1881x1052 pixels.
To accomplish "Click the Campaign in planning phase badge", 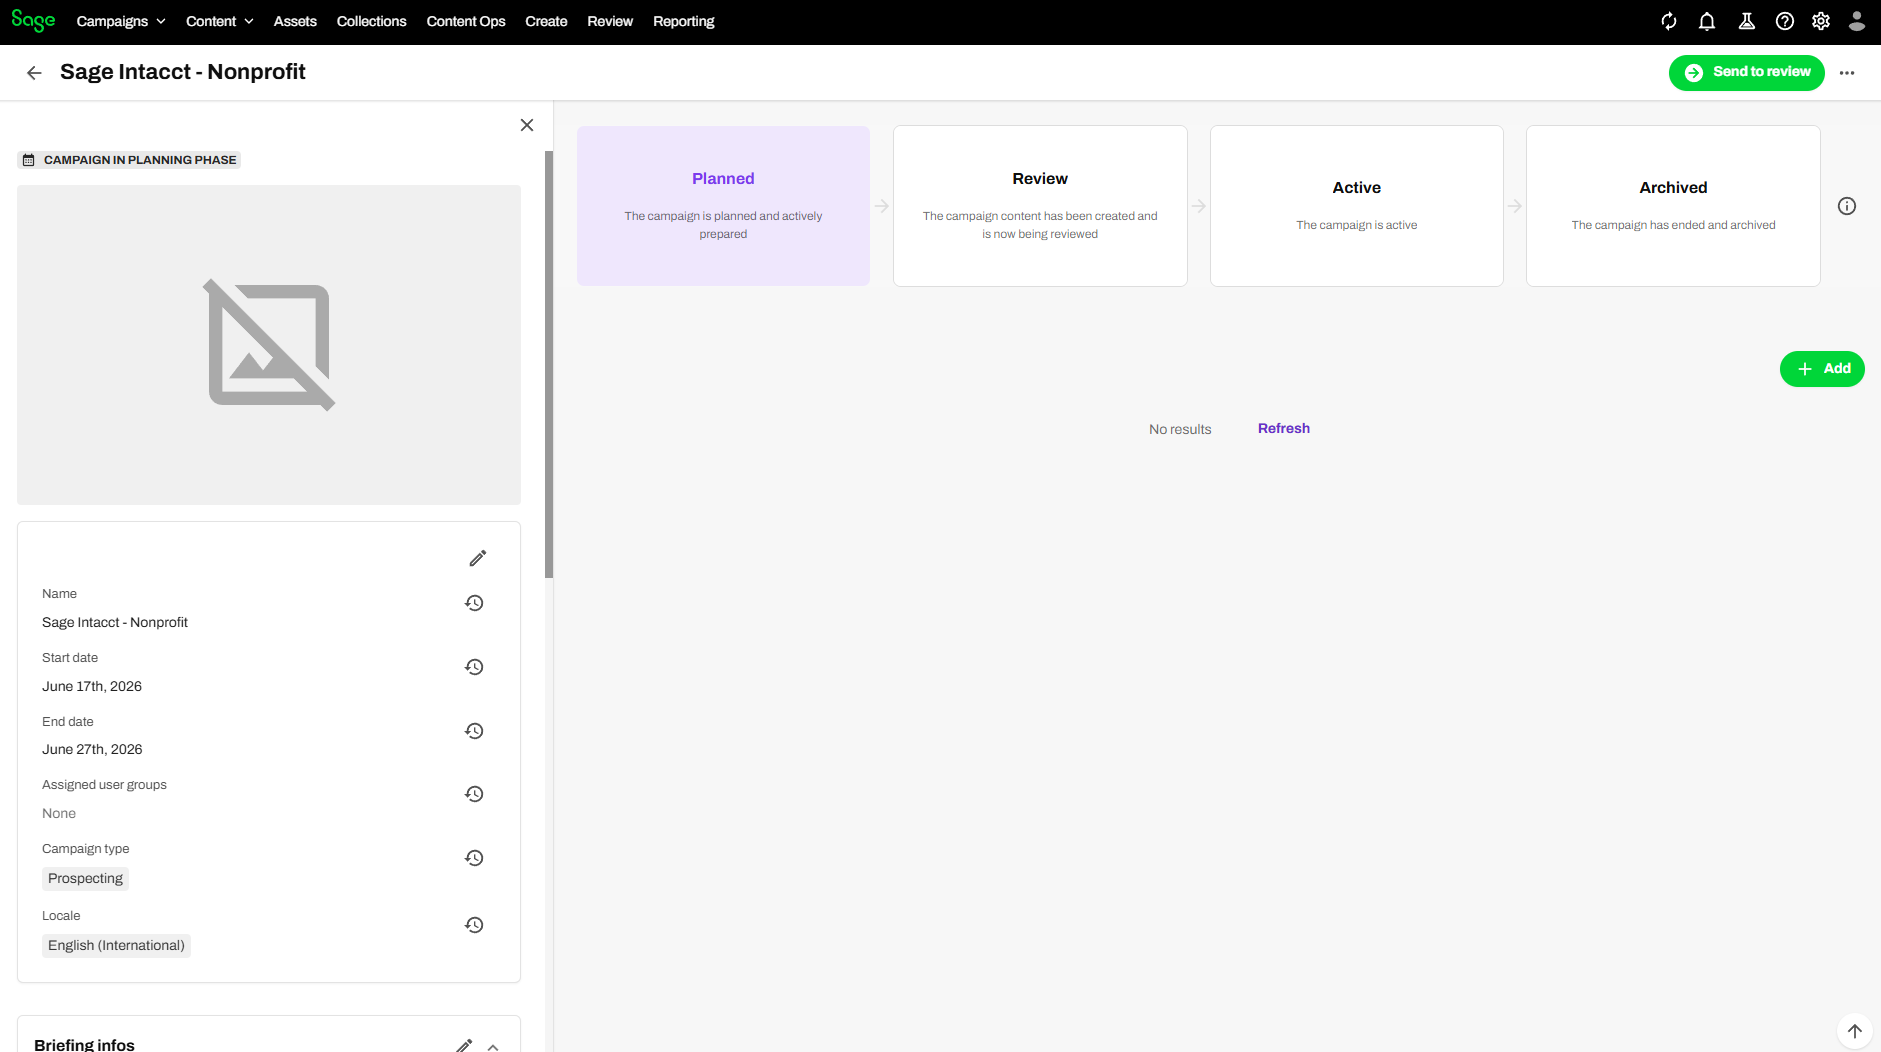I will (129, 160).
